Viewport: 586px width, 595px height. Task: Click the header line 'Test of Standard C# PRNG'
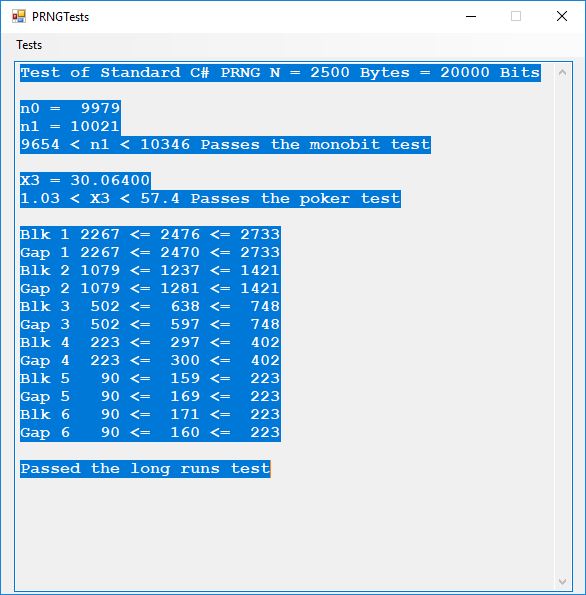[x=280, y=72]
